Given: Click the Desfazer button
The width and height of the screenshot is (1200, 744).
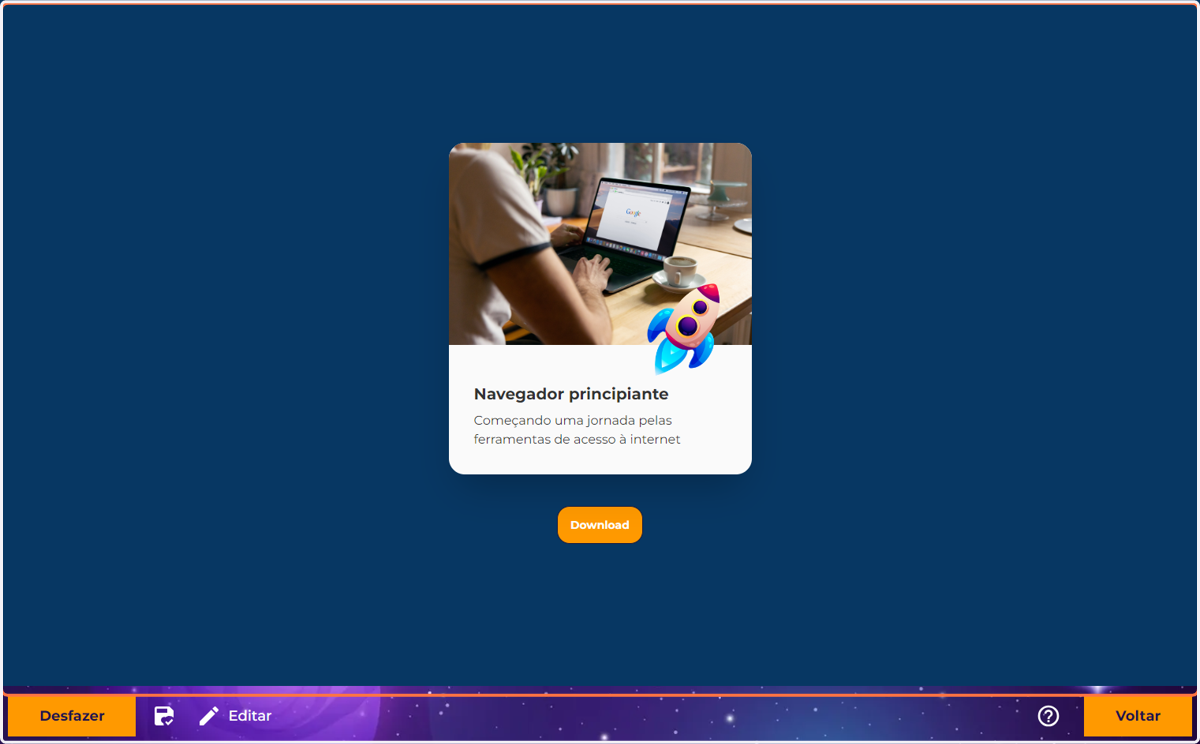Looking at the screenshot, I should coord(72,716).
